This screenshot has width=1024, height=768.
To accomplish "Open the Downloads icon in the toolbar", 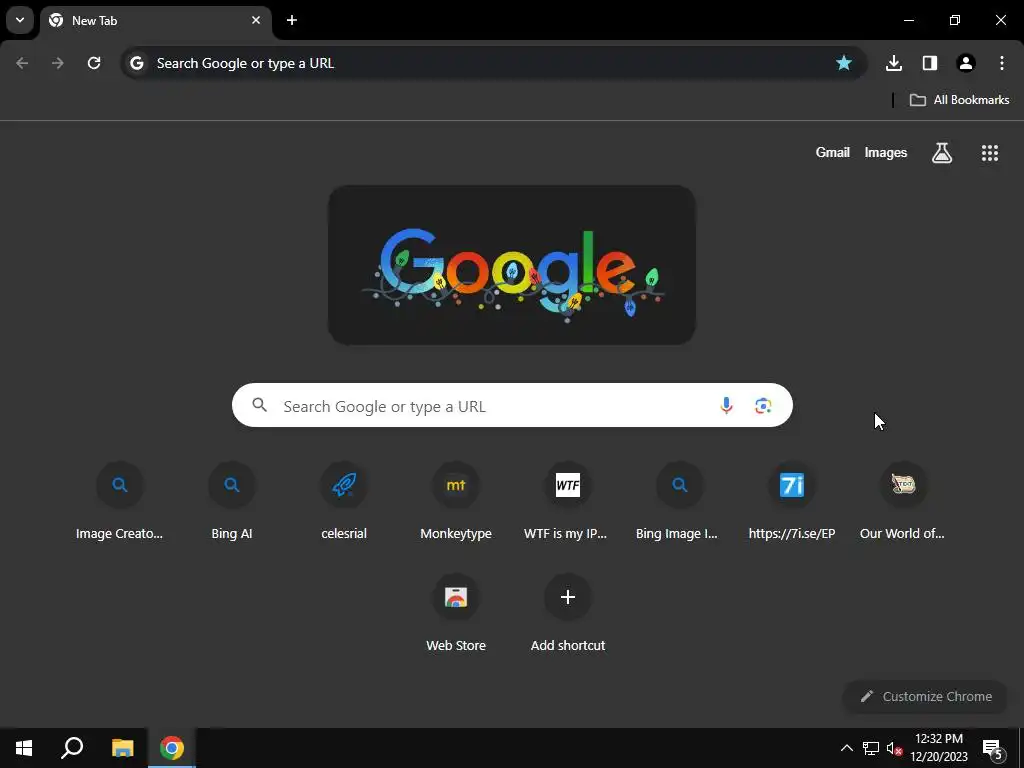I will (x=893, y=63).
